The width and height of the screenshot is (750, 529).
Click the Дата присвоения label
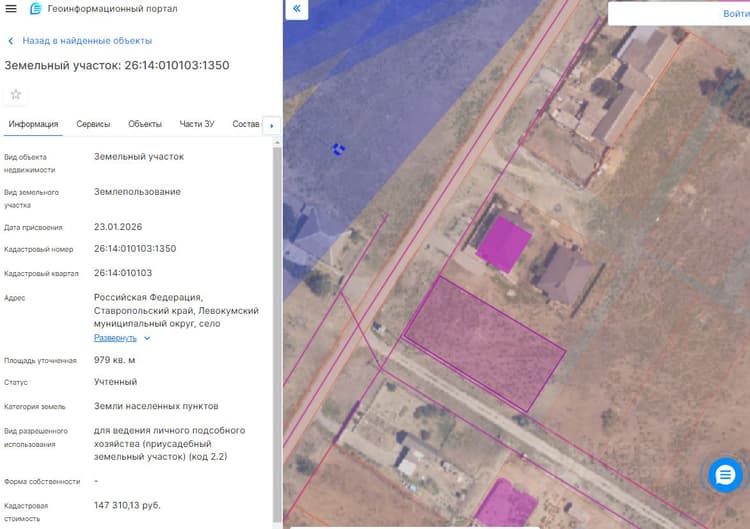[33, 228]
